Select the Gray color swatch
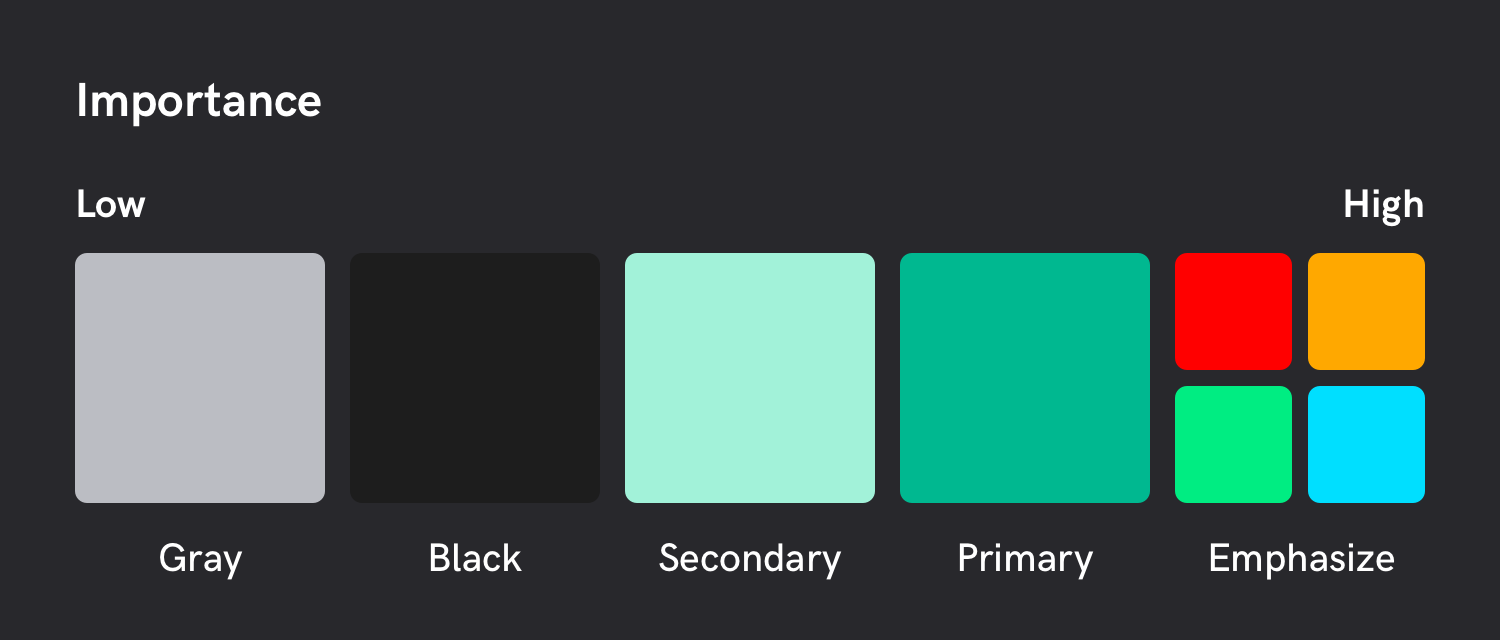 pos(200,378)
